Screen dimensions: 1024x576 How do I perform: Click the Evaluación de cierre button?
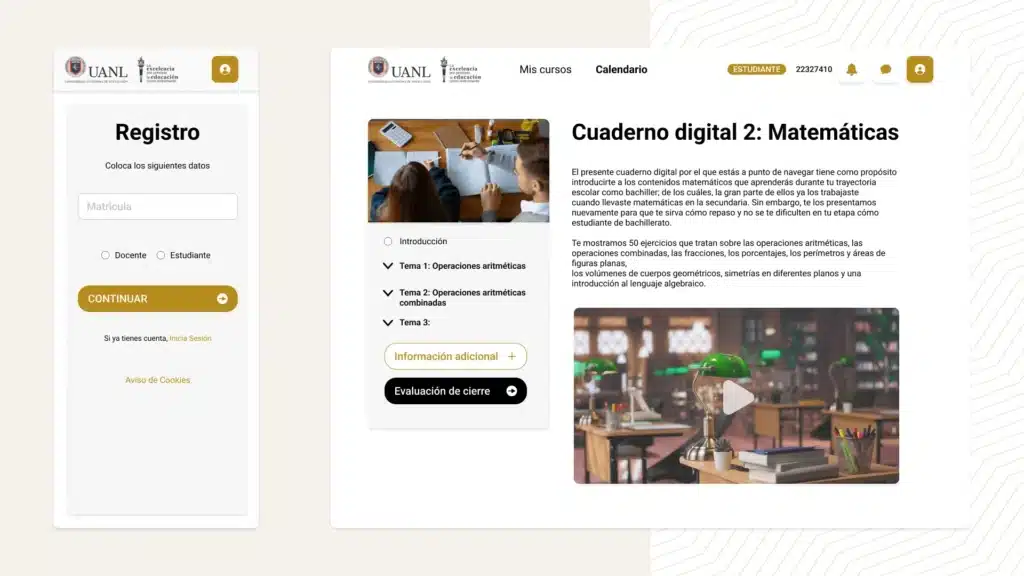pyautogui.click(x=455, y=391)
